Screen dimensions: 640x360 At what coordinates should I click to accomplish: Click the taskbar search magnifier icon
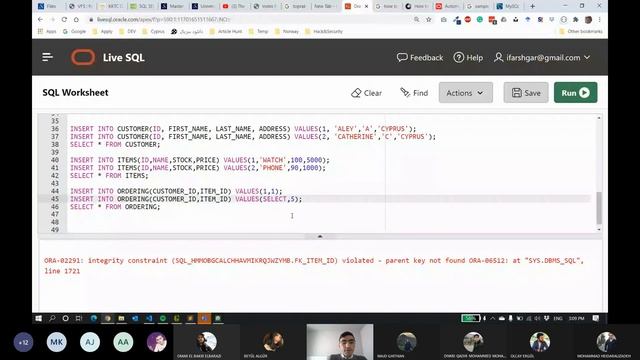(52, 318)
